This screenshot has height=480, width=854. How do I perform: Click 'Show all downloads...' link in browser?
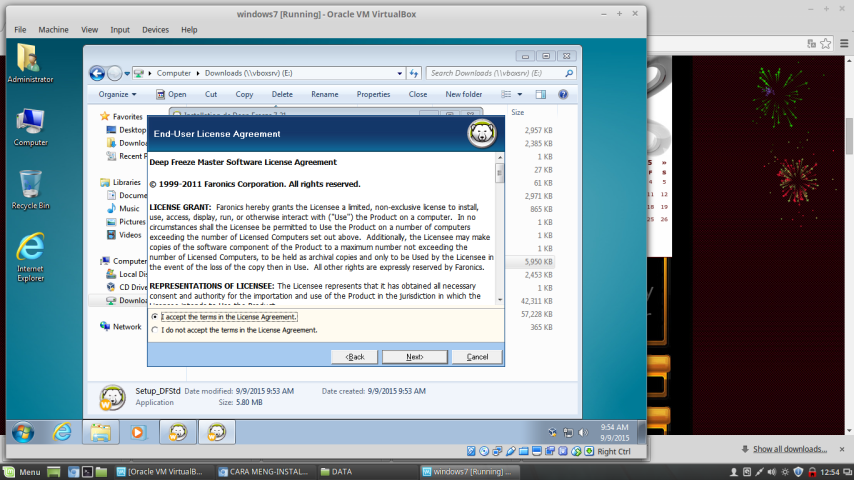[x=790, y=449]
